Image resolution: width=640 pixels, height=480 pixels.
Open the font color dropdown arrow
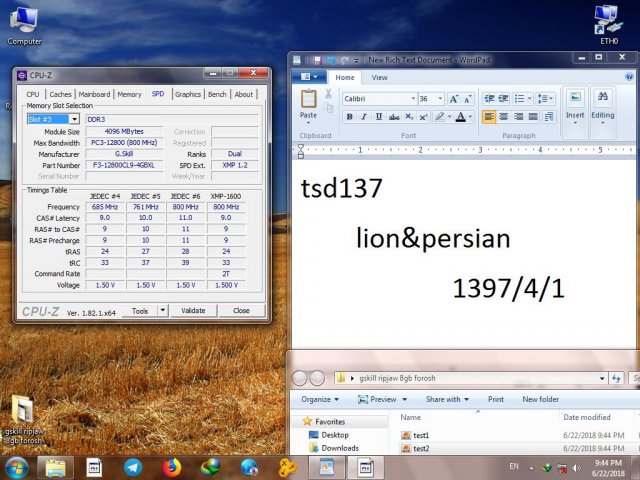pyautogui.click(x=470, y=117)
